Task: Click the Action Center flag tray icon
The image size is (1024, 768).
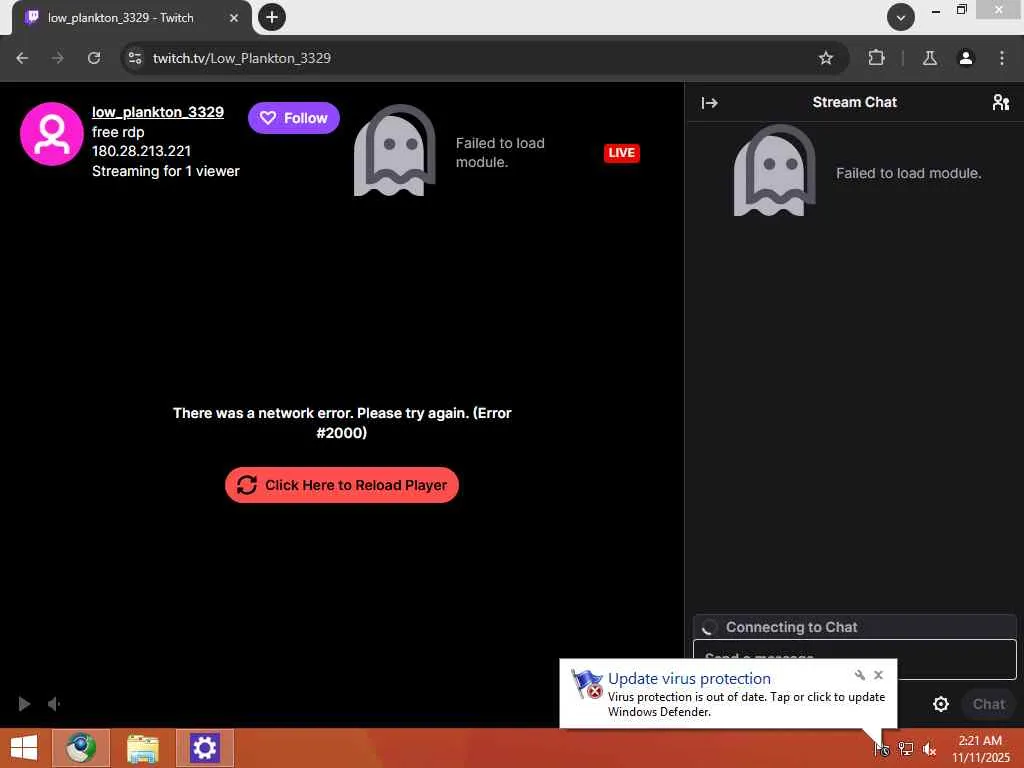Action: pyautogui.click(x=882, y=748)
